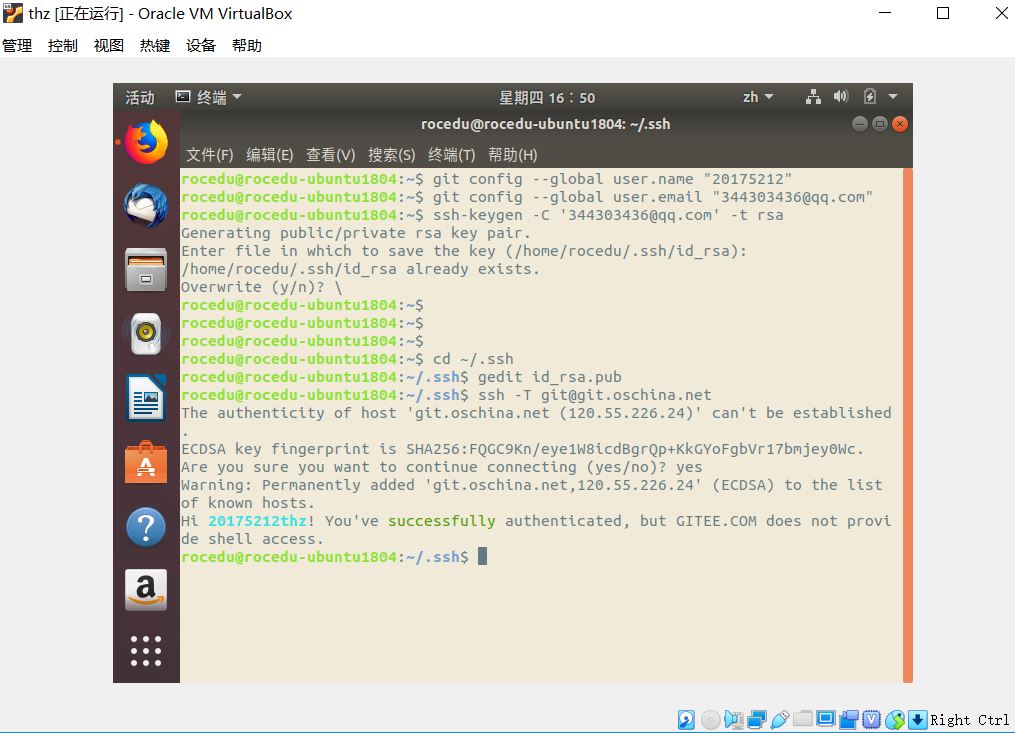
Task: Click the hard disk activity indicator
Action: pos(686,719)
